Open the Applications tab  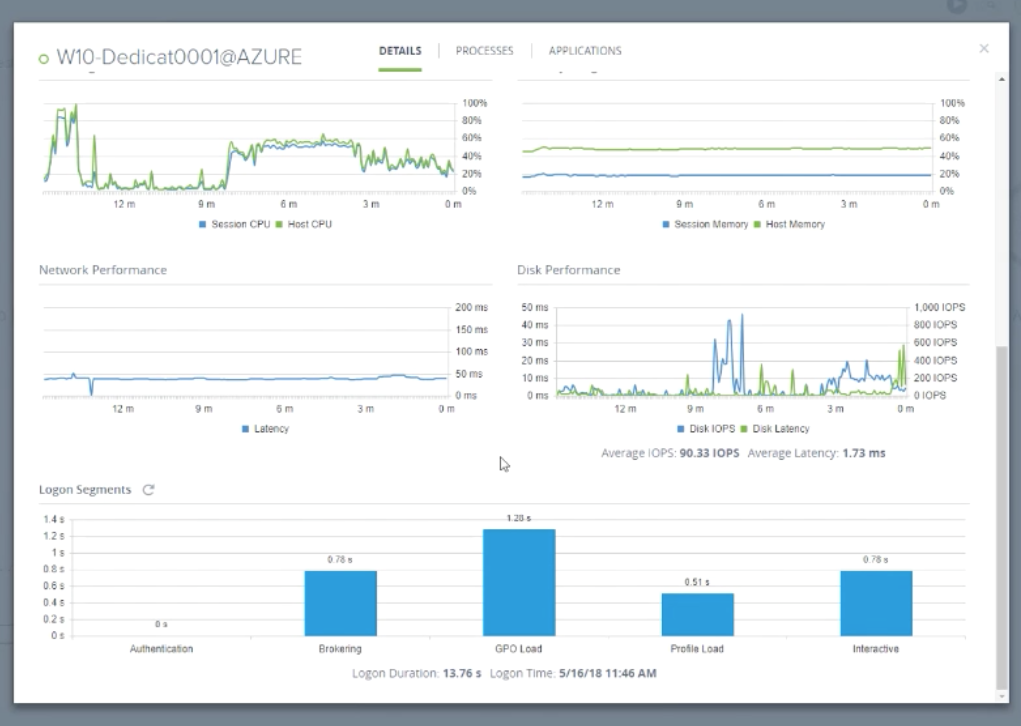[585, 51]
